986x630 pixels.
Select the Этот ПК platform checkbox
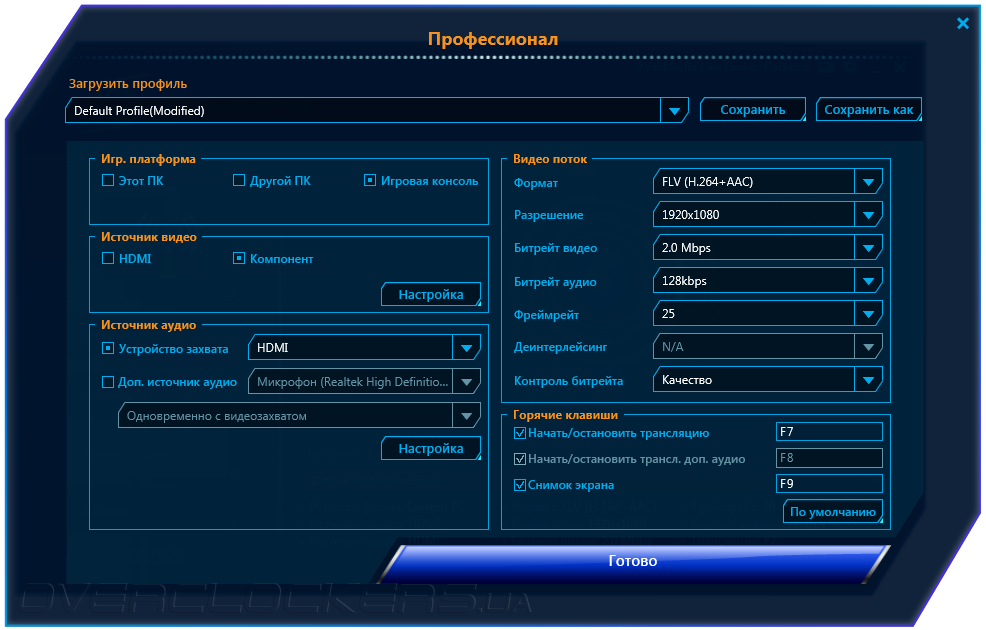coord(108,180)
